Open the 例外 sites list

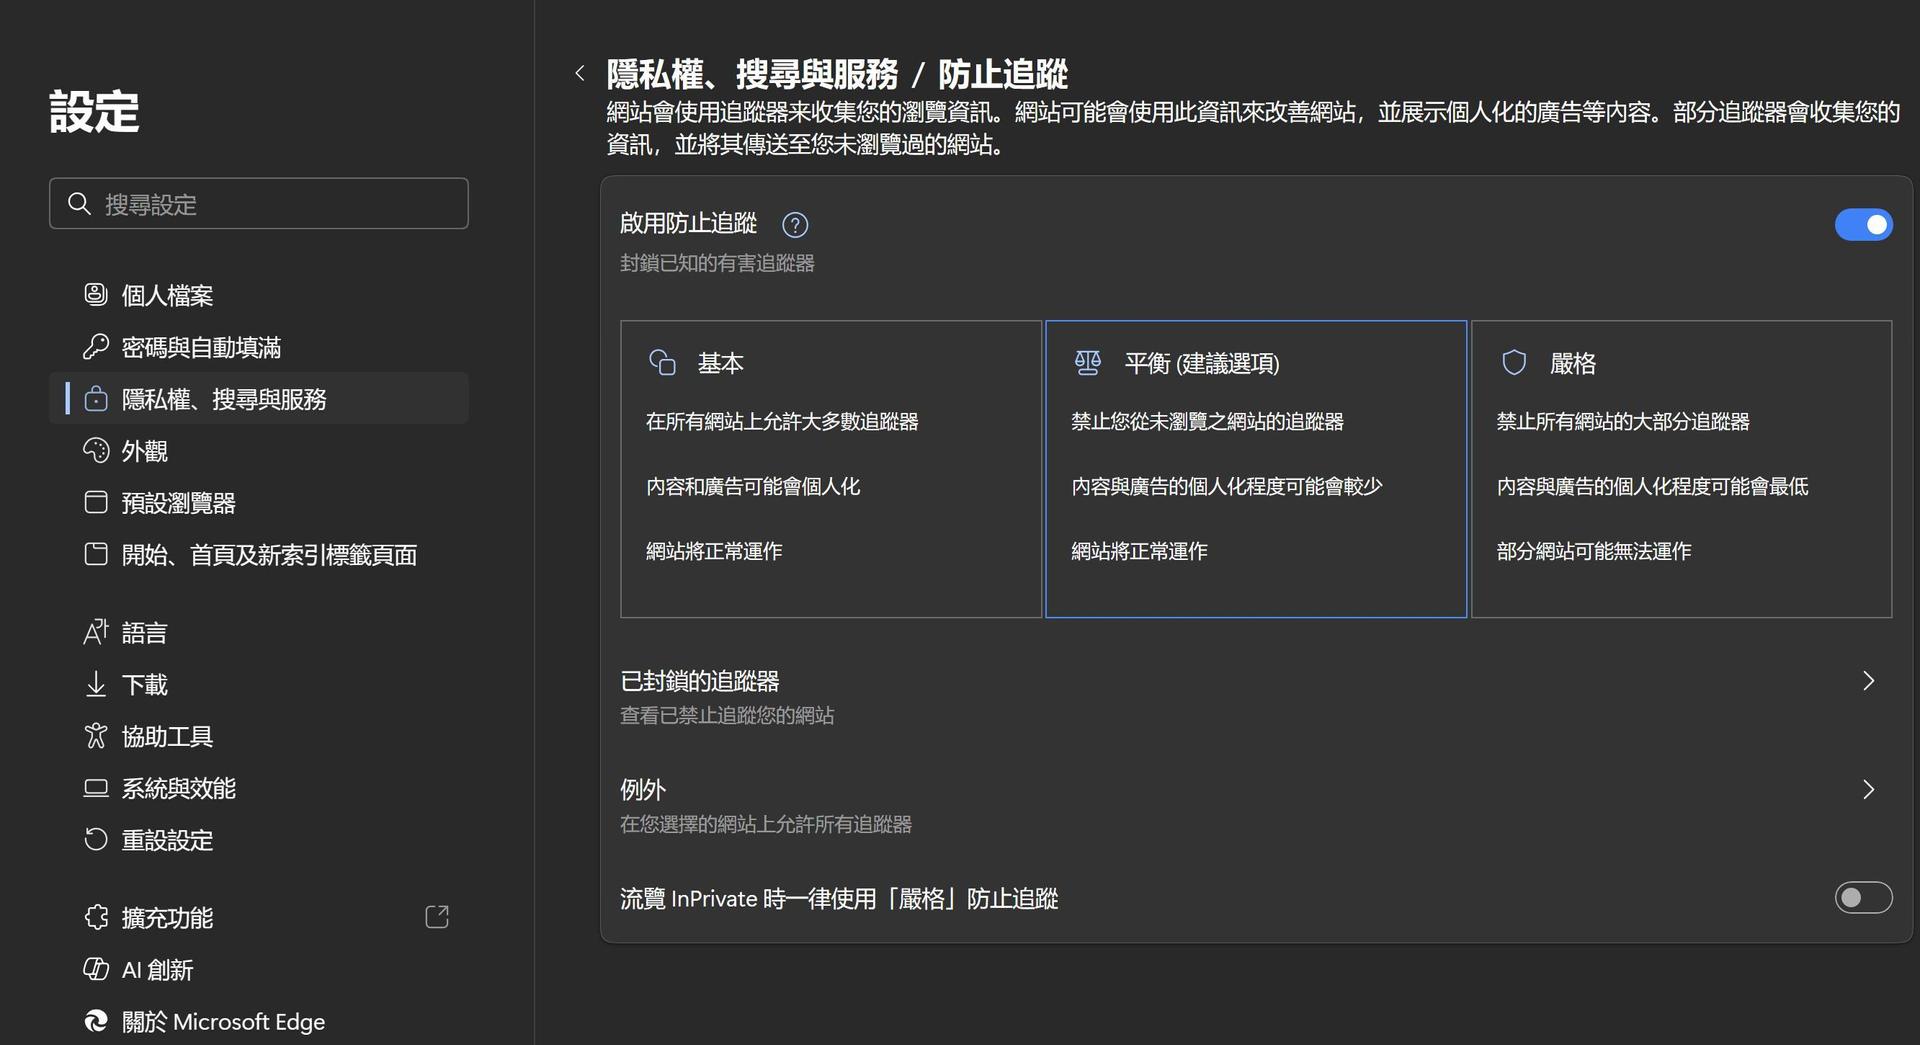[1256, 805]
